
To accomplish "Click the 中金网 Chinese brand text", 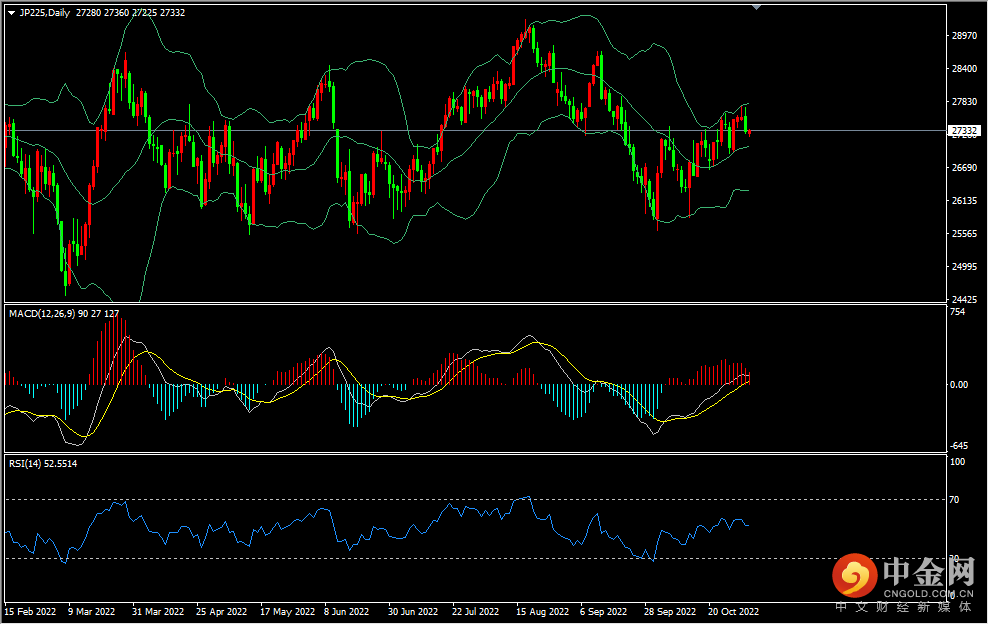I will click(x=928, y=571).
